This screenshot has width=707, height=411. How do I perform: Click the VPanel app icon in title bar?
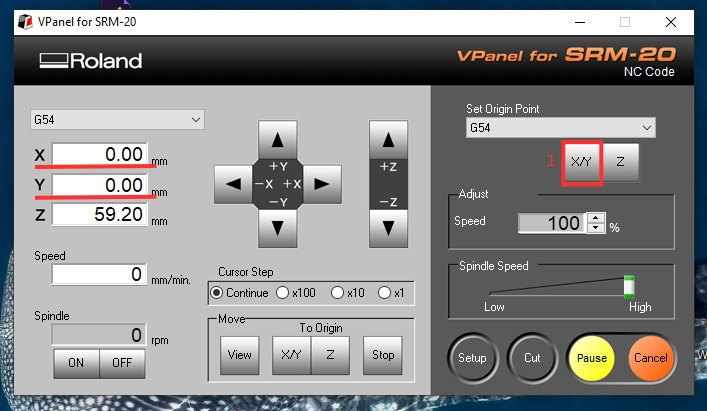tap(25, 22)
